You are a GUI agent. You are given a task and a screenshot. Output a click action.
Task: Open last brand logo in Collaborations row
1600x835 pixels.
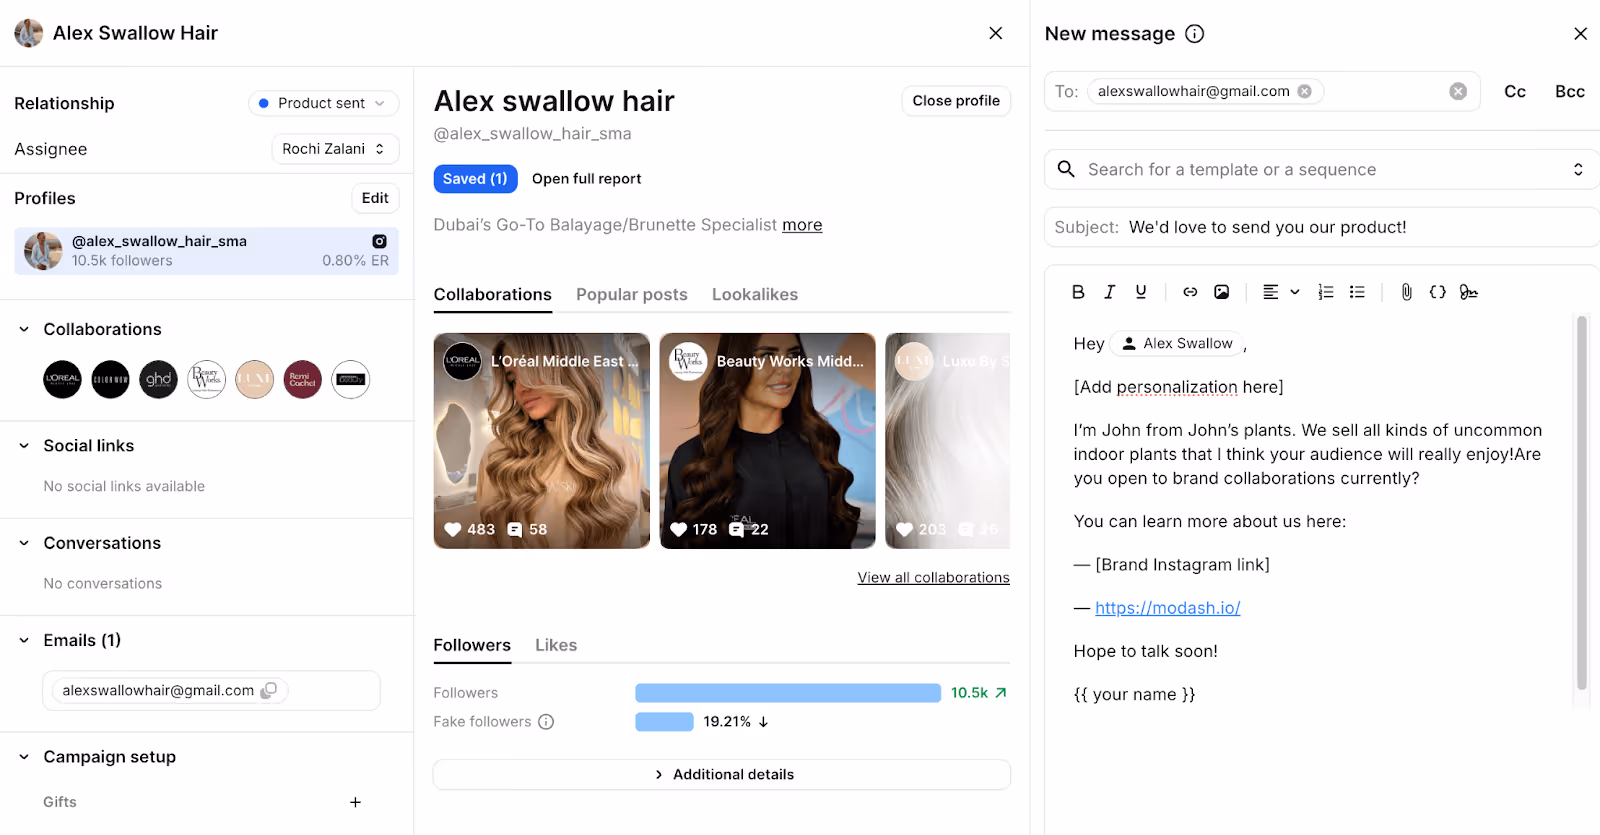click(x=350, y=379)
